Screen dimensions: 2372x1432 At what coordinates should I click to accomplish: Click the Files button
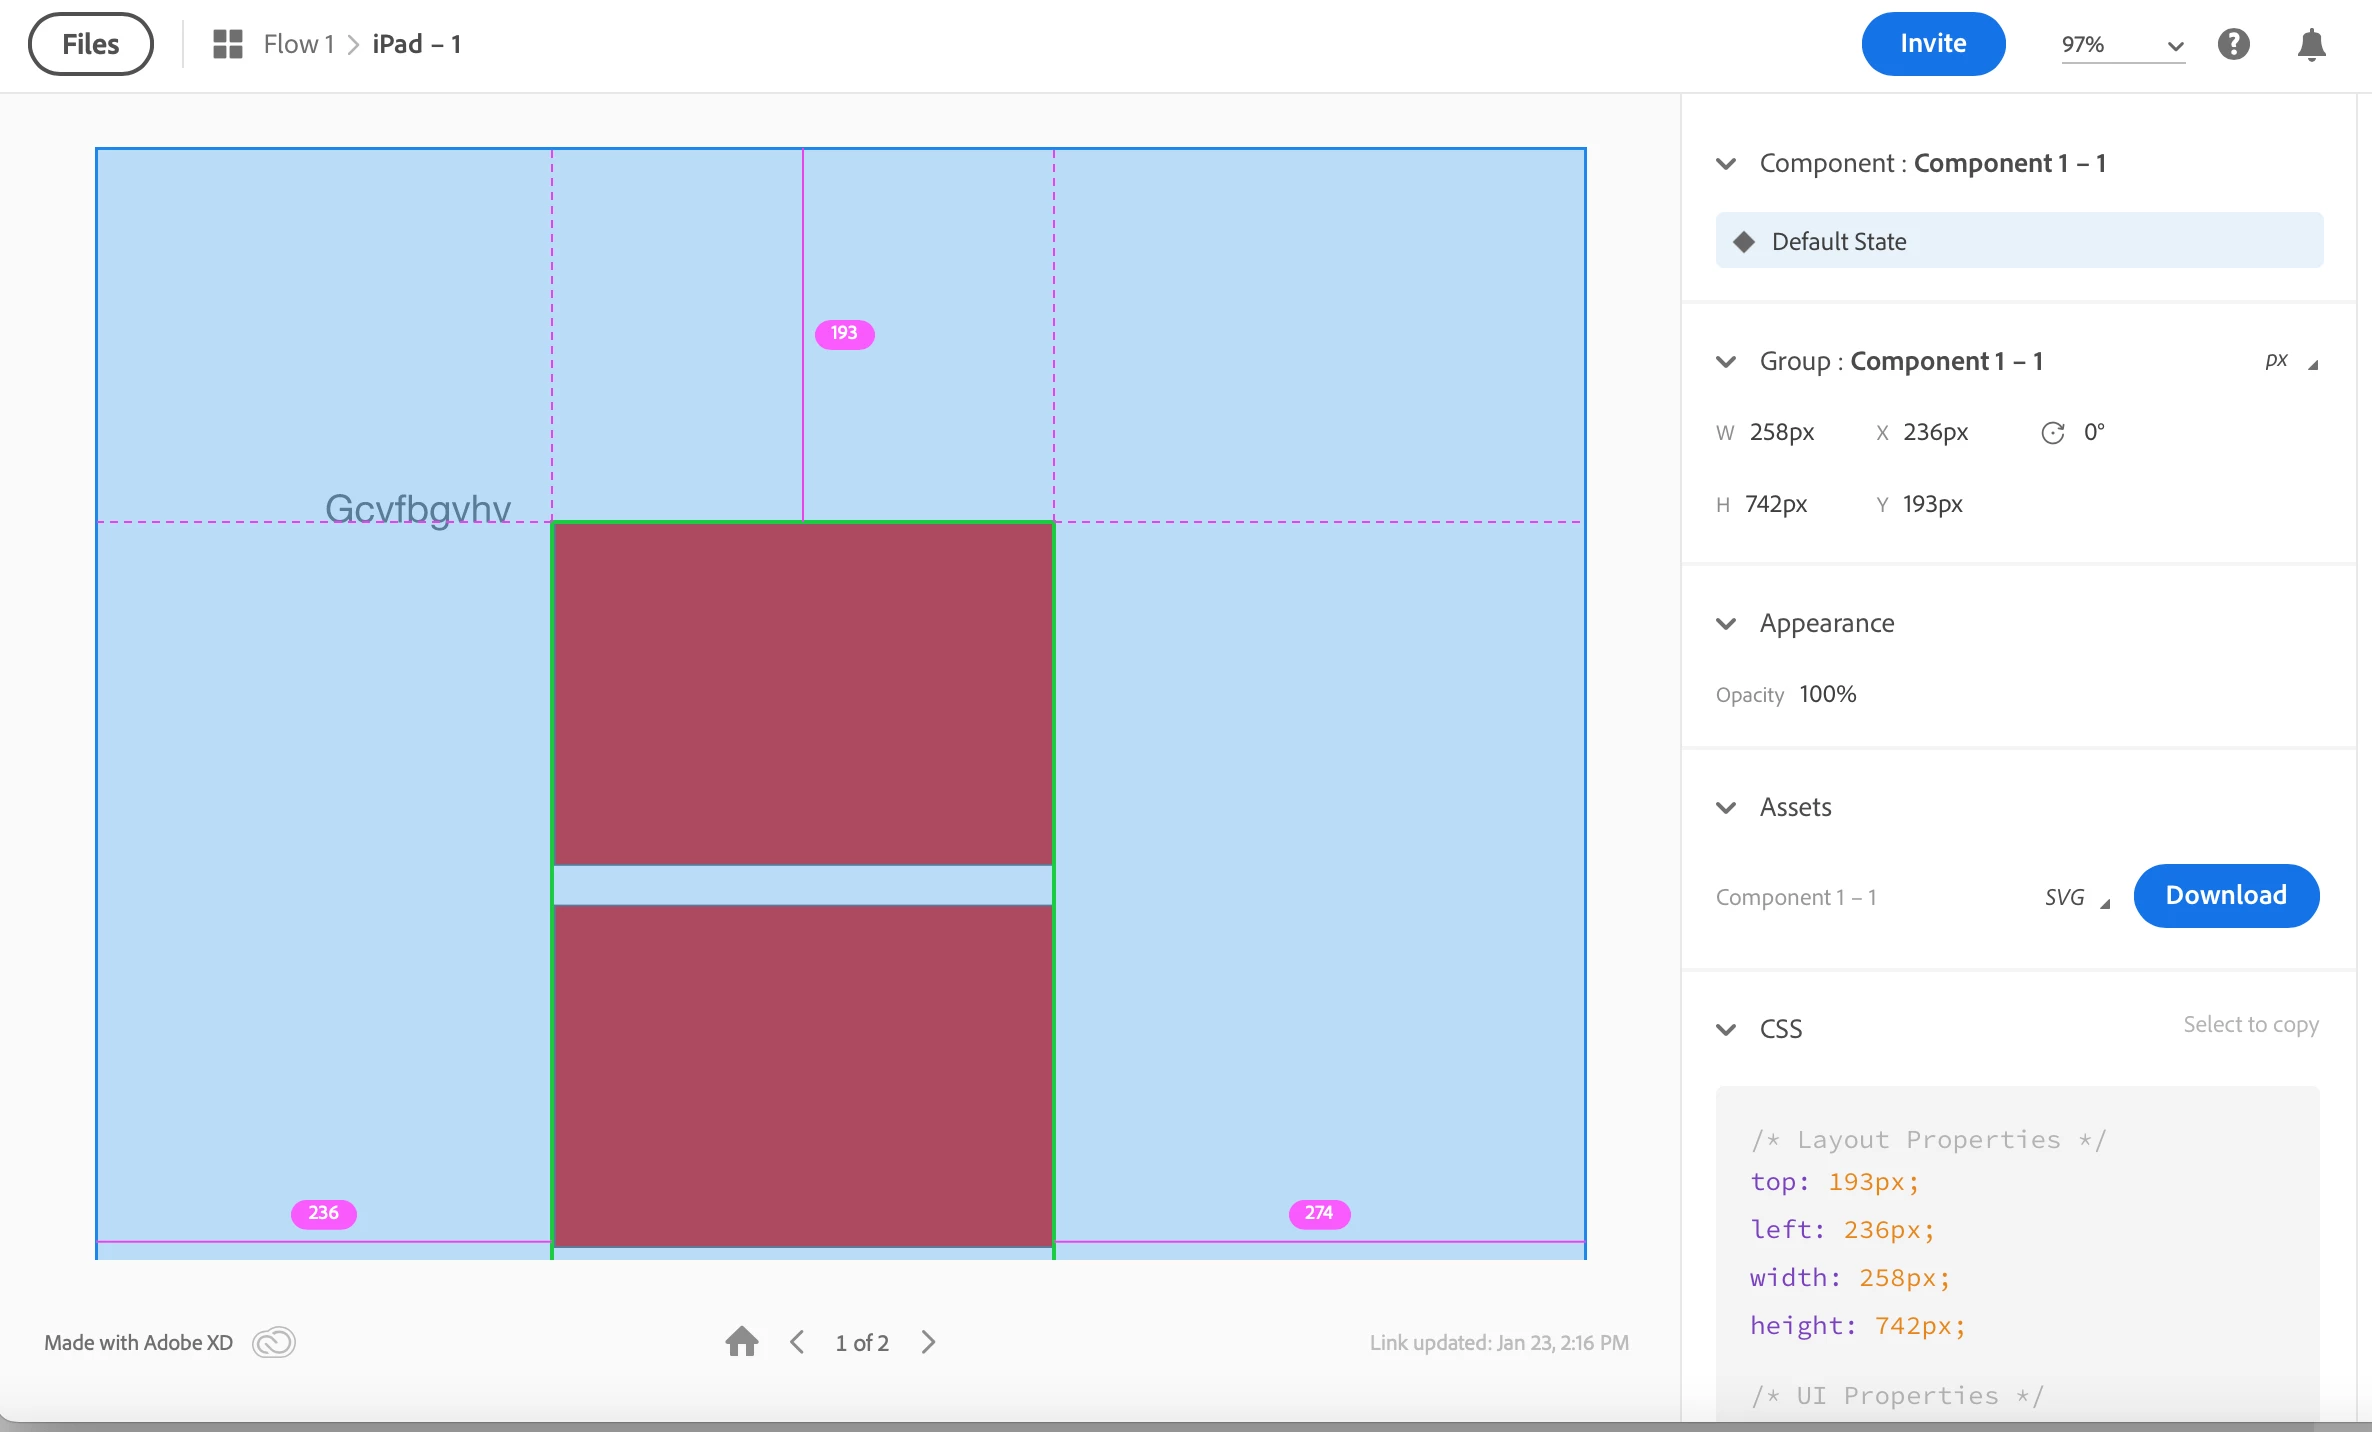91,44
